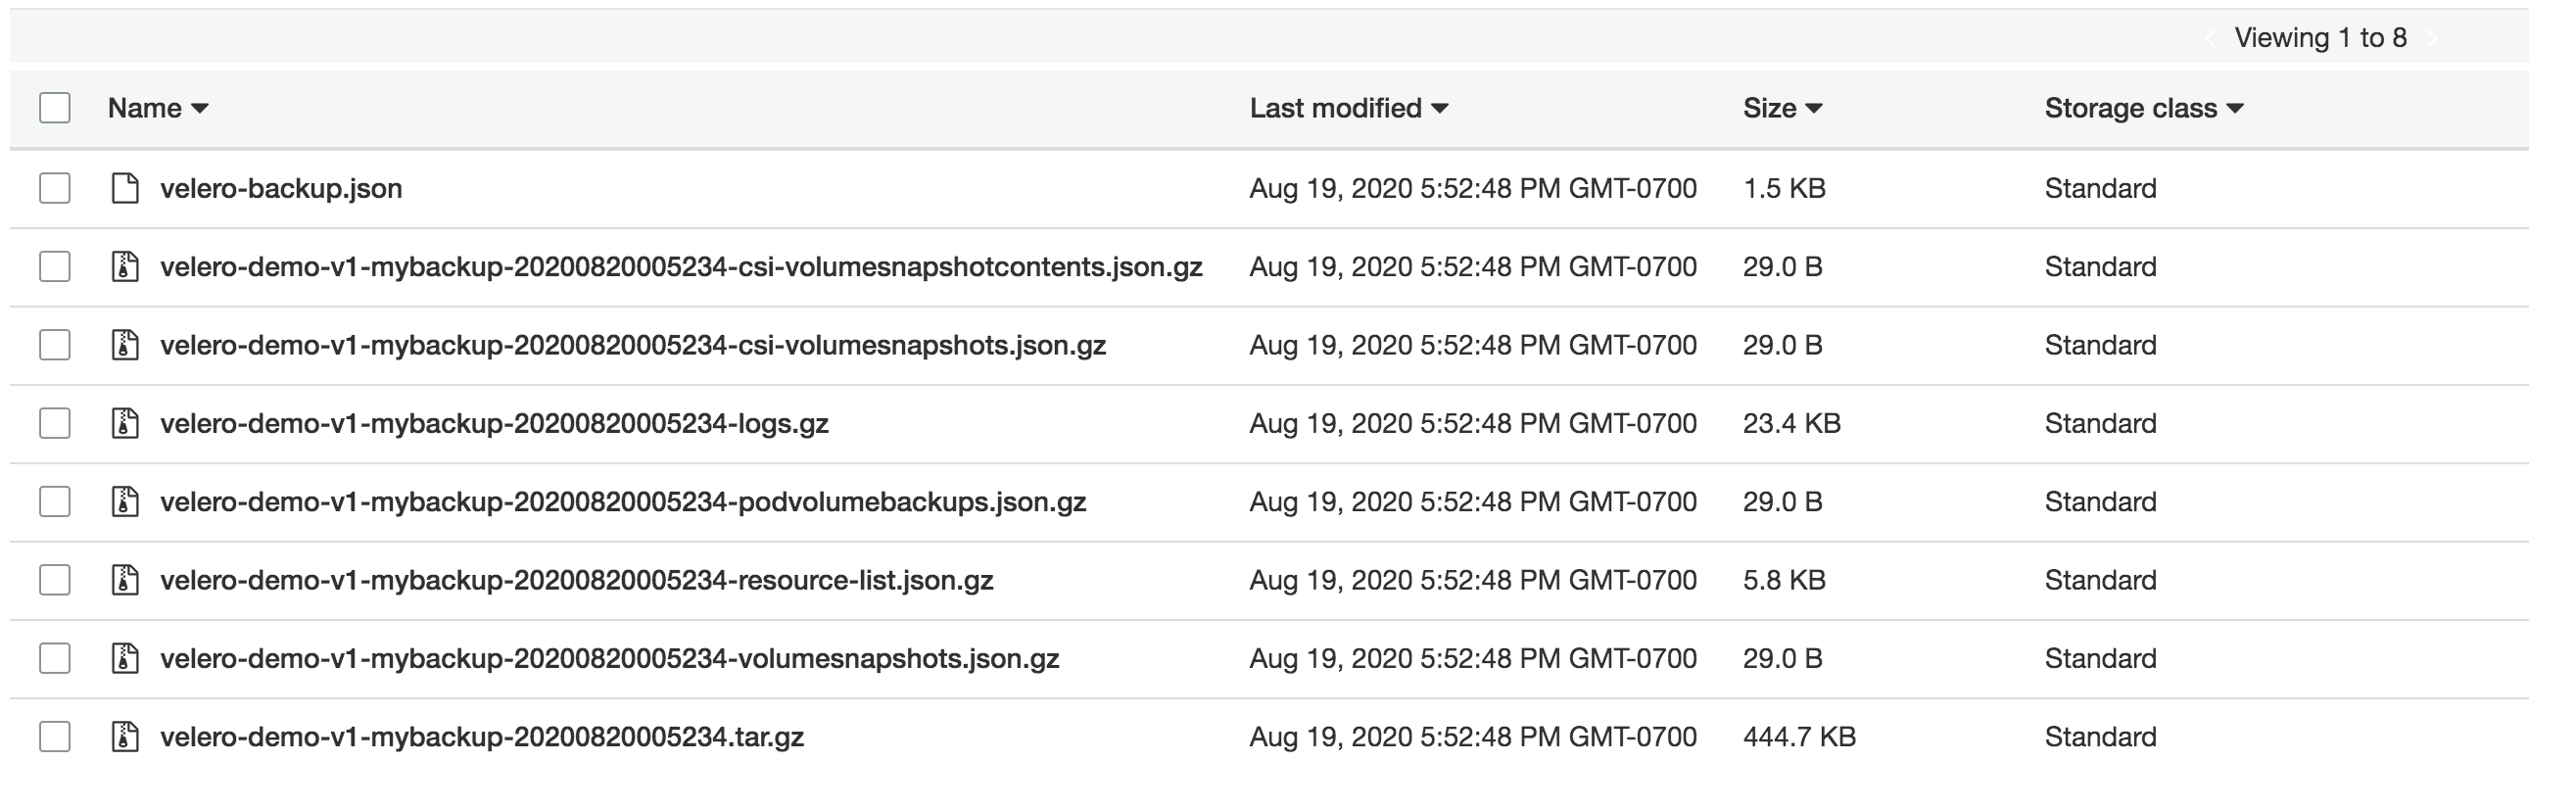This screenshot has height=809, width=2576.
Task: Click the archive icon for podvolumebackups.json.gz
Action: [125, 502]
